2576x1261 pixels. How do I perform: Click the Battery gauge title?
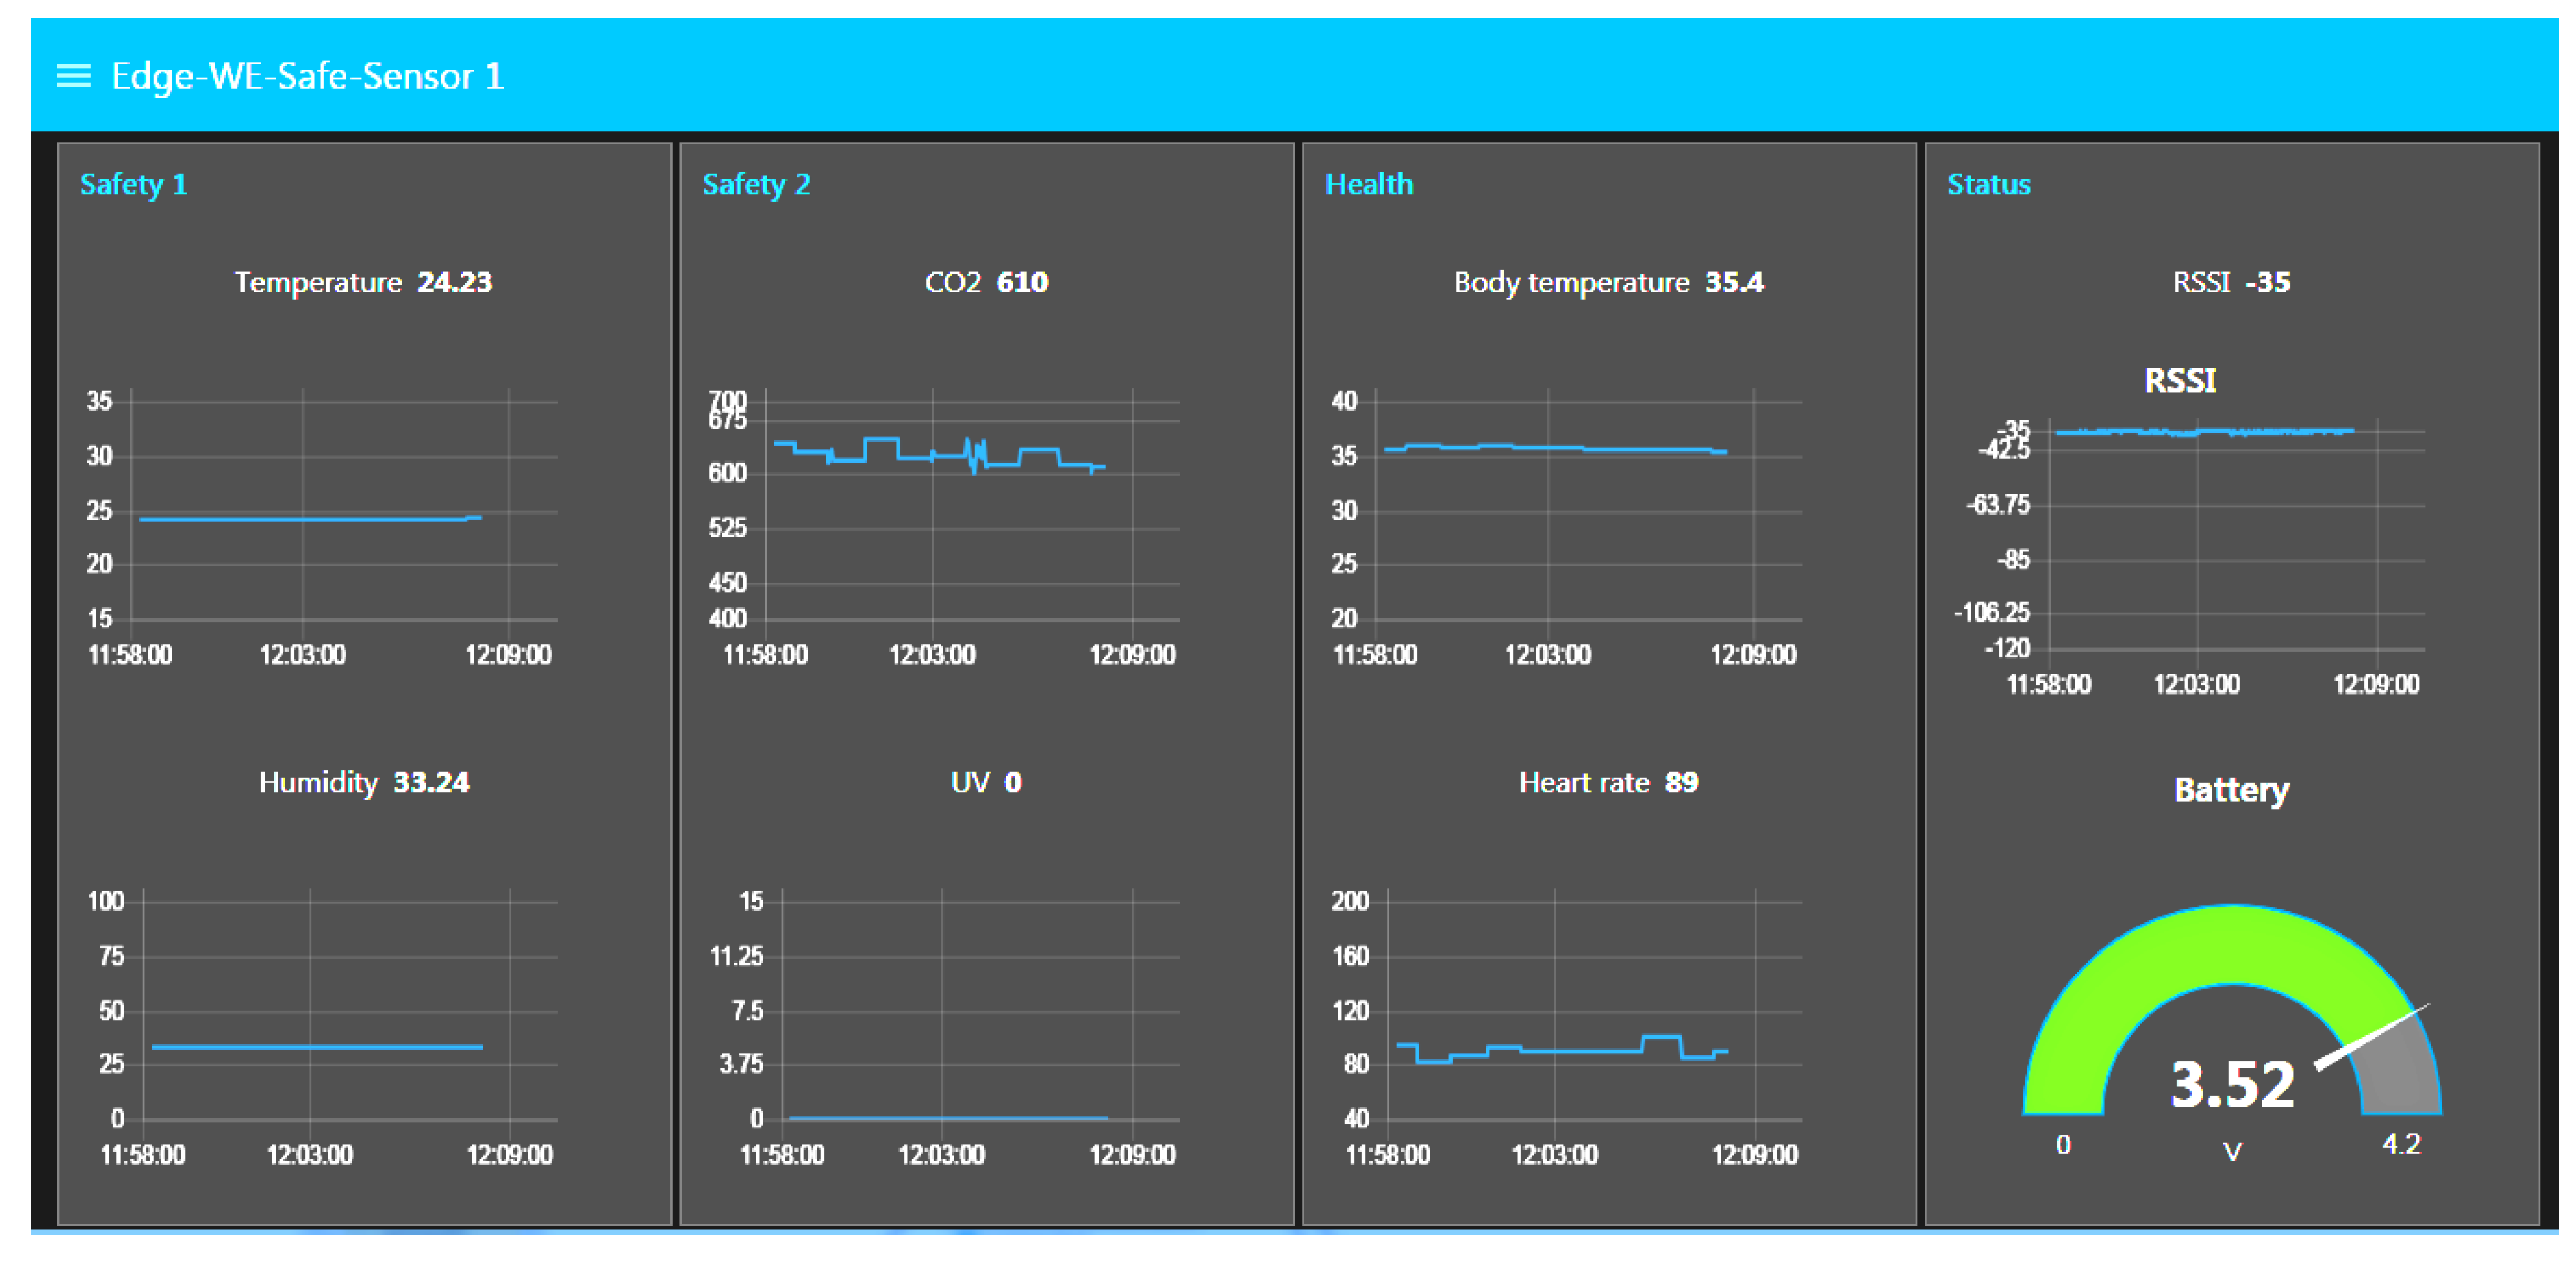coord(2232,790)
